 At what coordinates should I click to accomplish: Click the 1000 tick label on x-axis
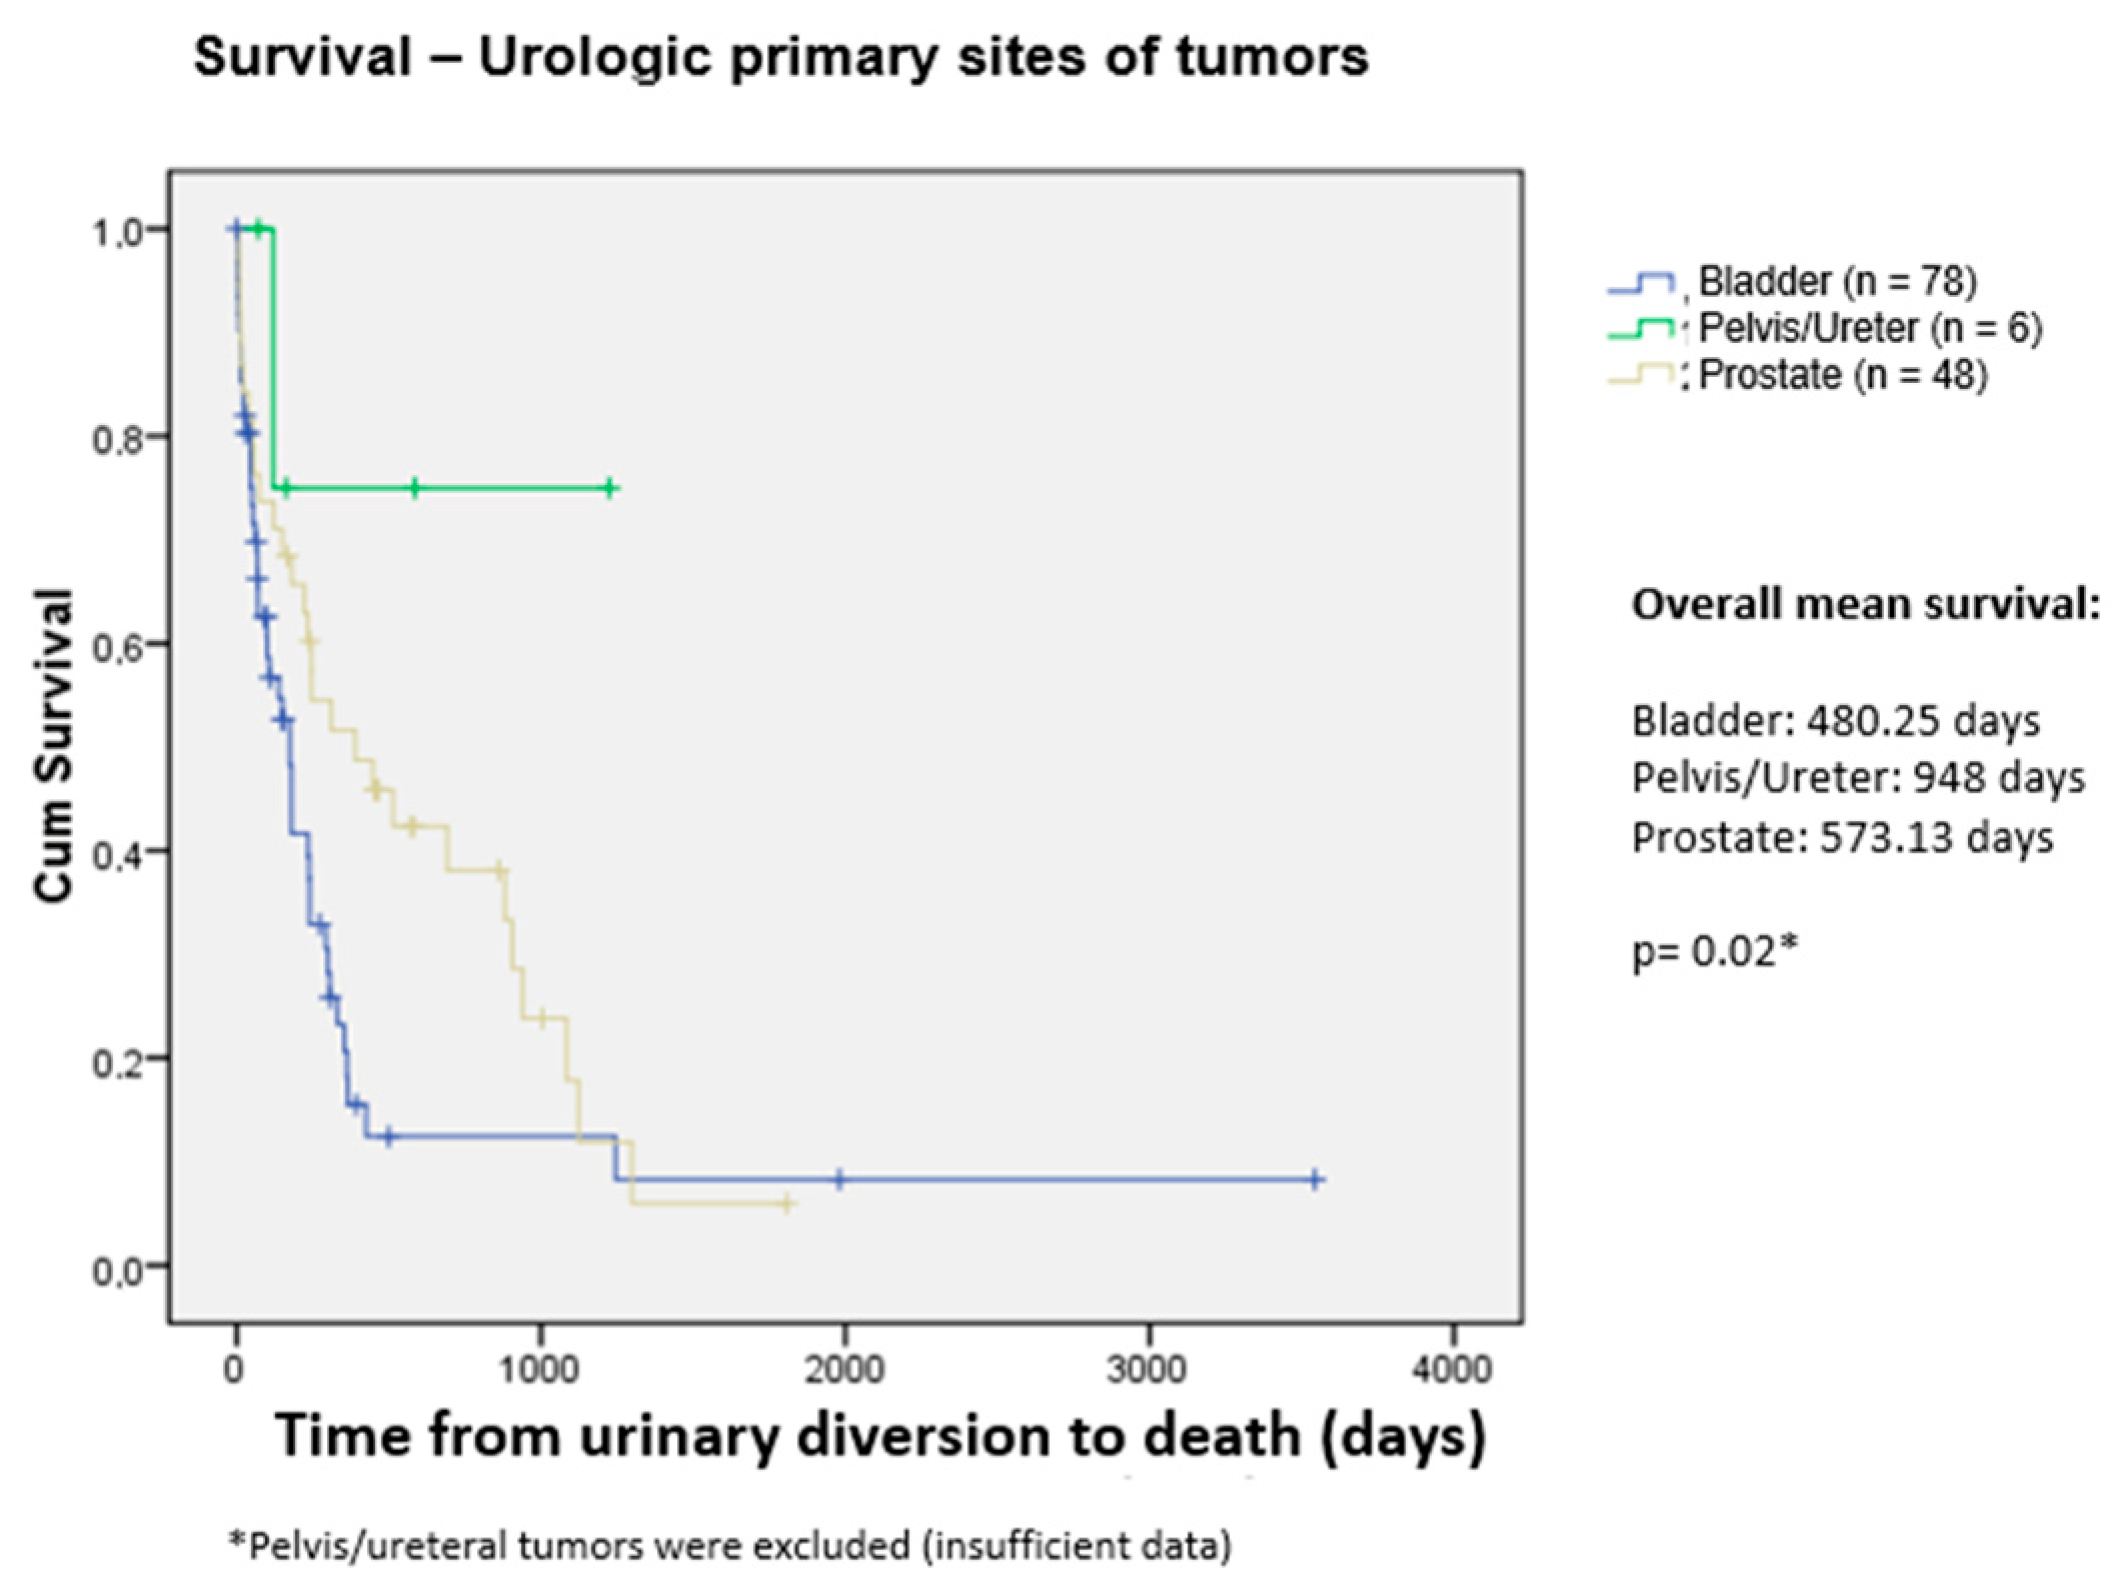coord(539,1369)
